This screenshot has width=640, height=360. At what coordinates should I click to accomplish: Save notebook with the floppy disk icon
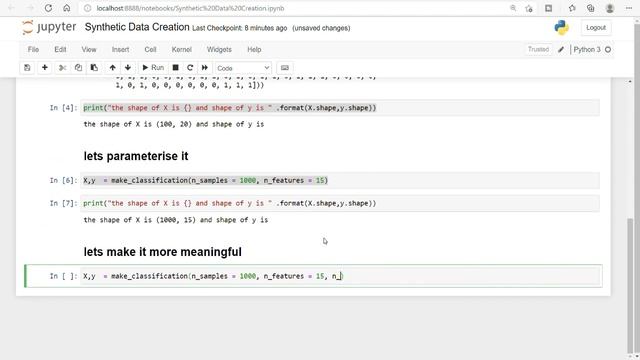(x=27, y=68)
